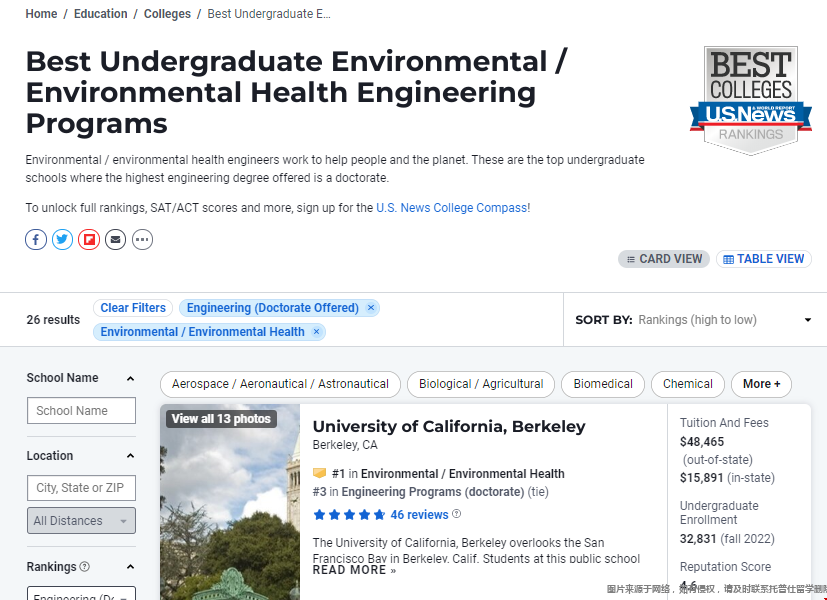Click Clear Filters button
827x600 pixels.
tap(133, 308)
